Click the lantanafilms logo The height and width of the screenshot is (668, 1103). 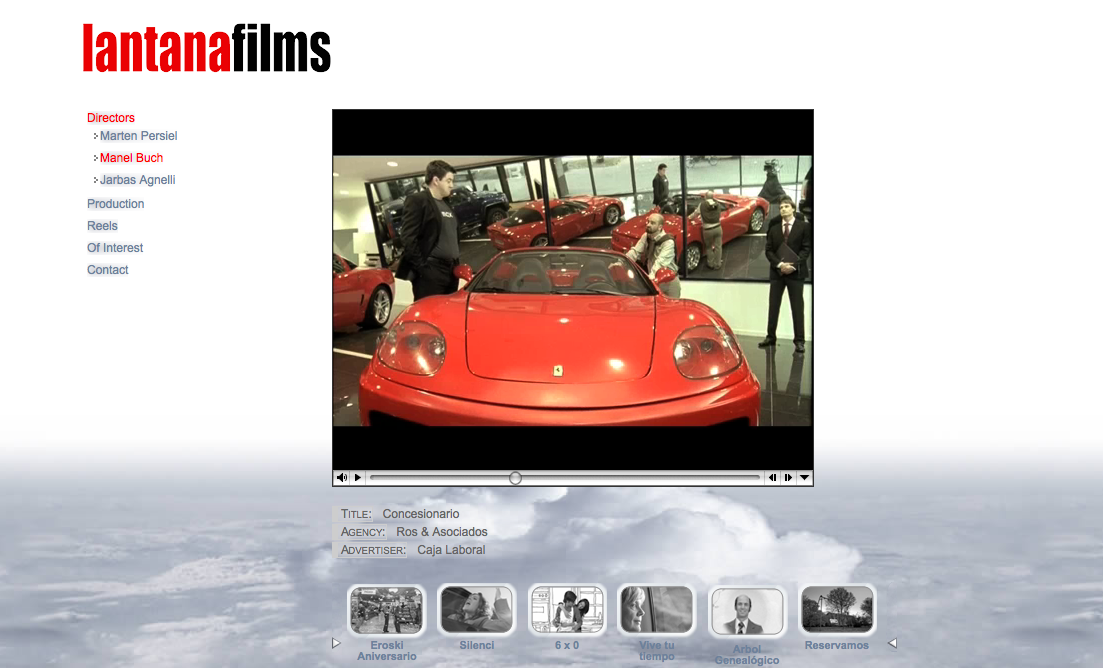(x=206, y=48)
